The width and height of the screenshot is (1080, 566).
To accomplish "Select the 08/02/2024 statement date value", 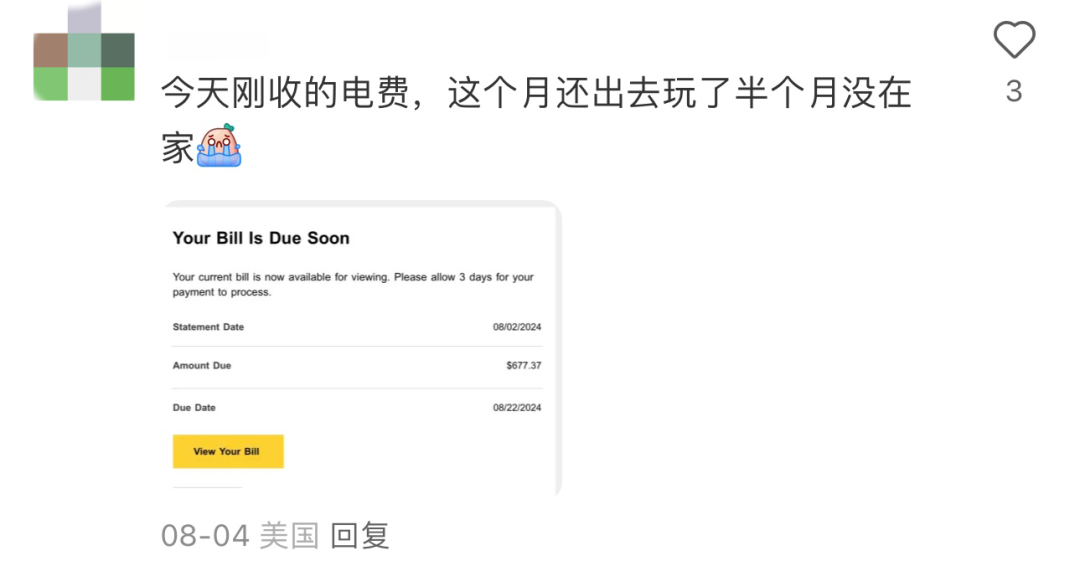I will [x=517, y=327].
